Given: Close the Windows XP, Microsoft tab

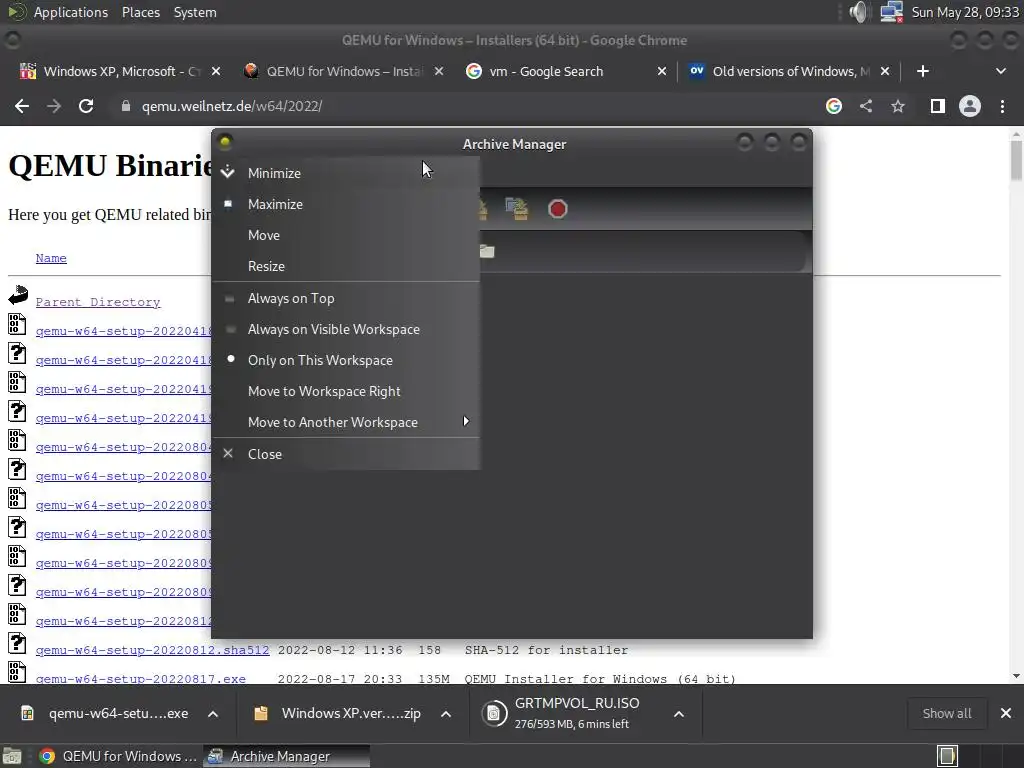Looking at the screenshot, I should [x=216, y=71].
